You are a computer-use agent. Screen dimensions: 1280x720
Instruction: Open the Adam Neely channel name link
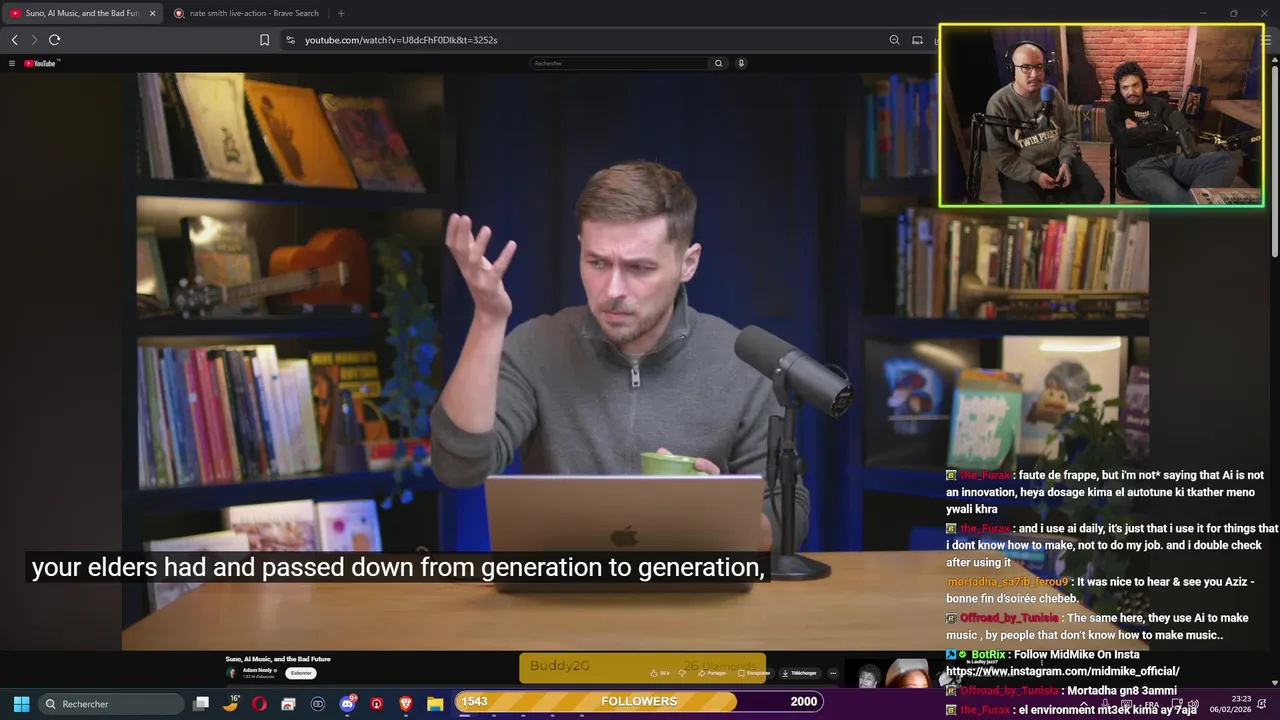coord(258,670)
